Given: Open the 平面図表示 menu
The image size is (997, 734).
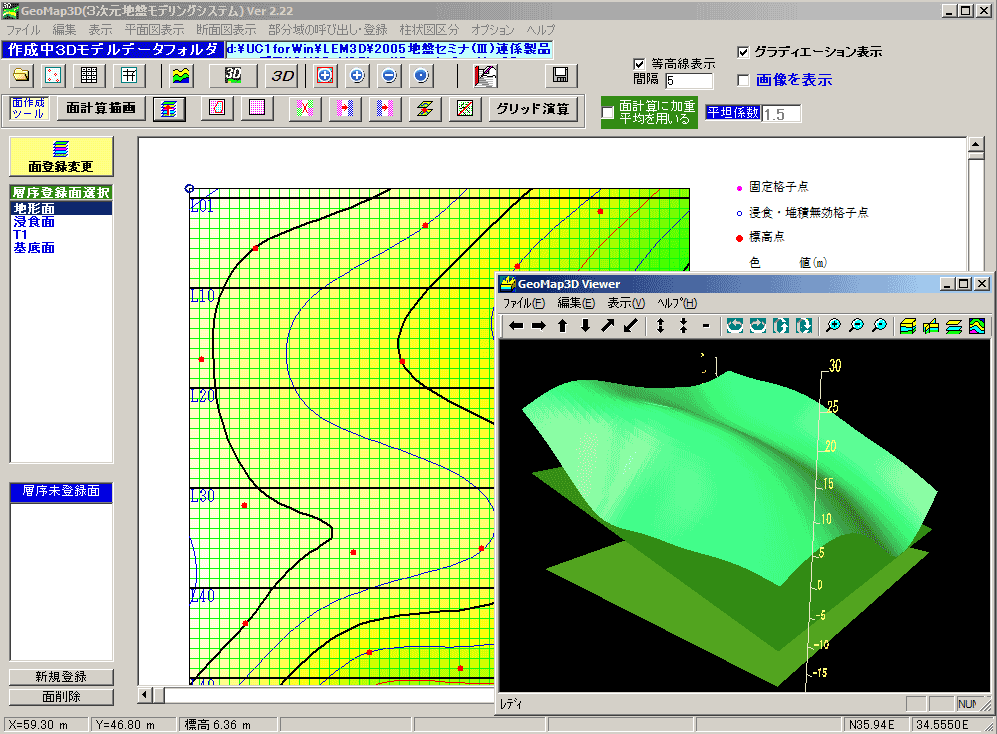Looking at the screenshot, I should (x=155, y=30).
